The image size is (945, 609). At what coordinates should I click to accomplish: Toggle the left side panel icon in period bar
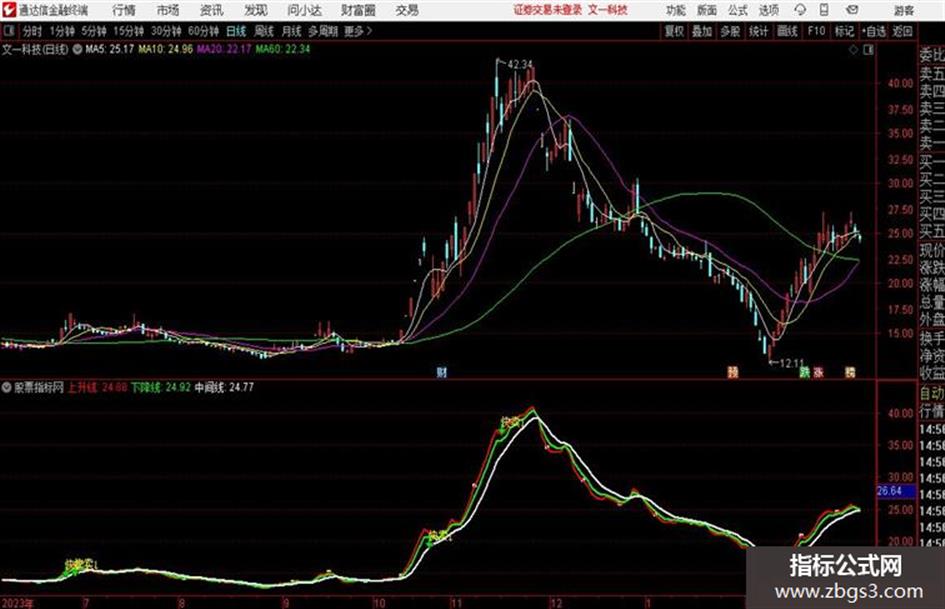pyautogui.click(x=9, y=31)
